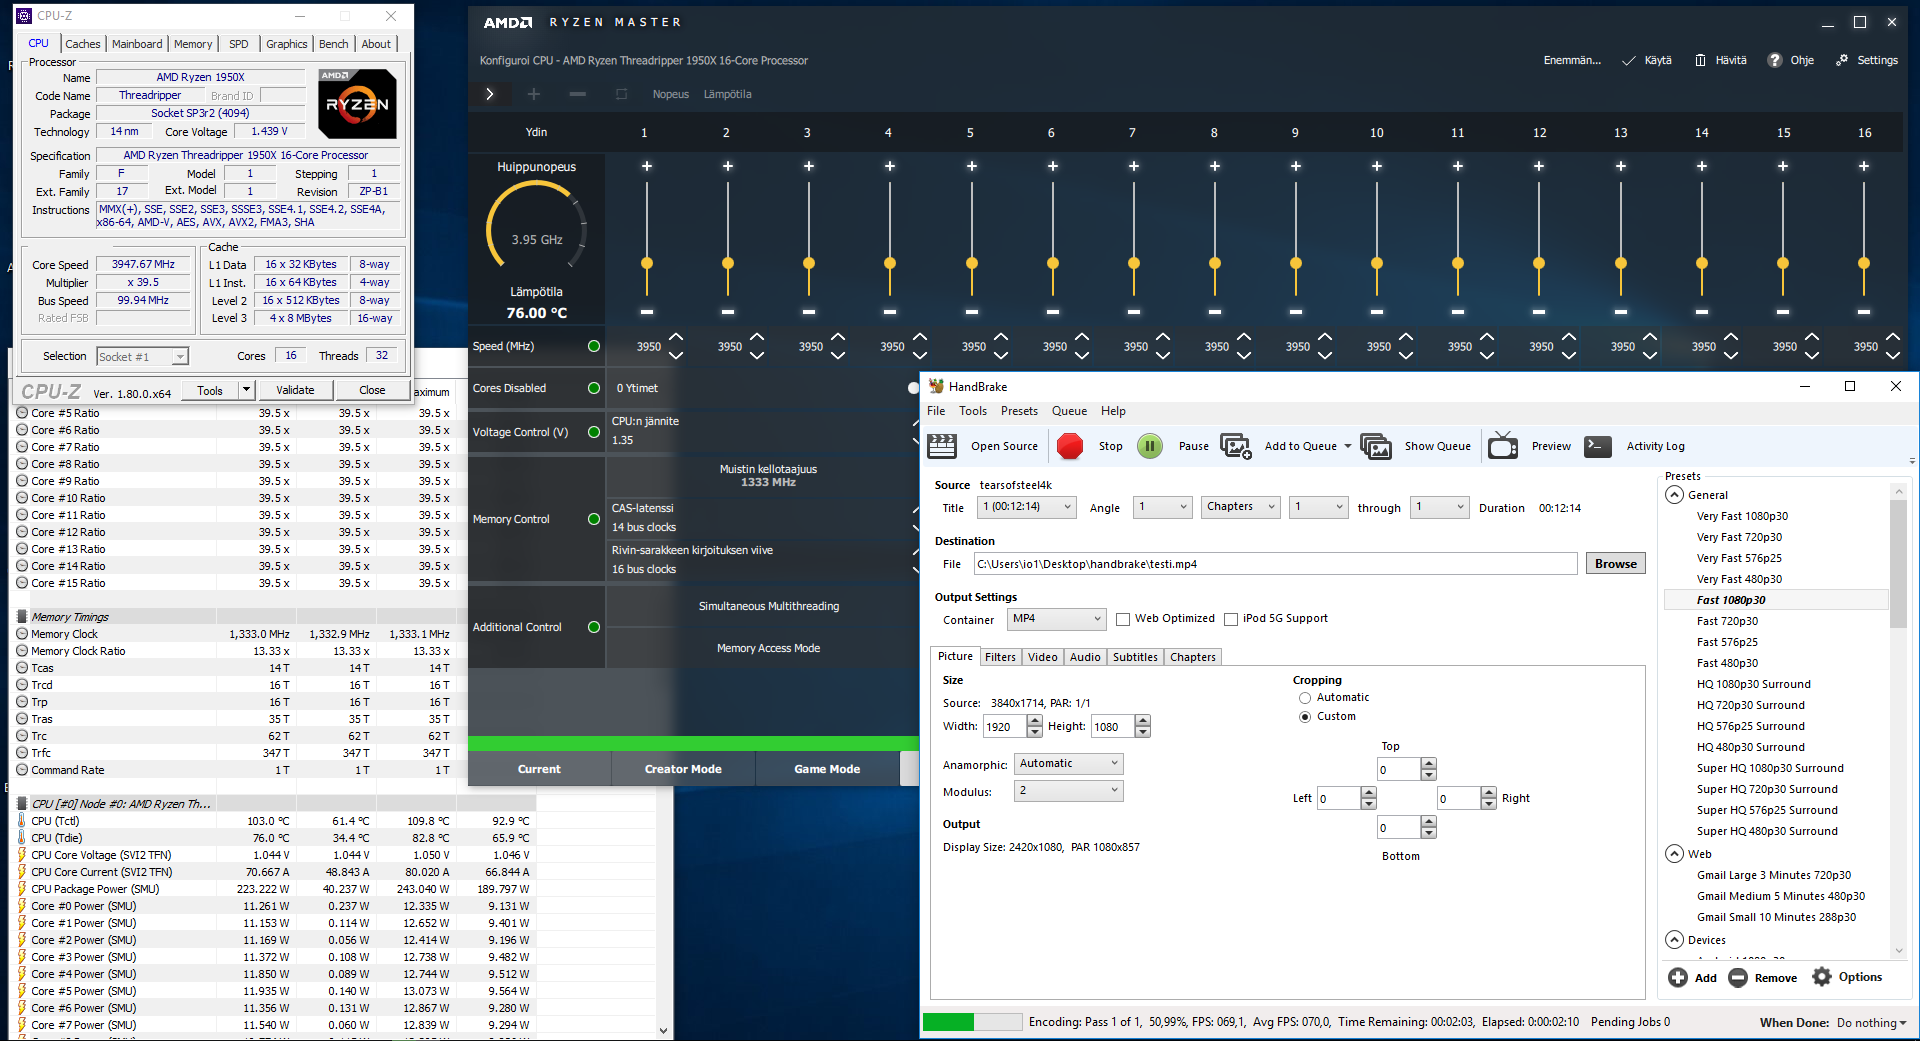Open the Container MP4 dropdown
This screenshot has height=1041, width=1920.
click(1056, 619)
